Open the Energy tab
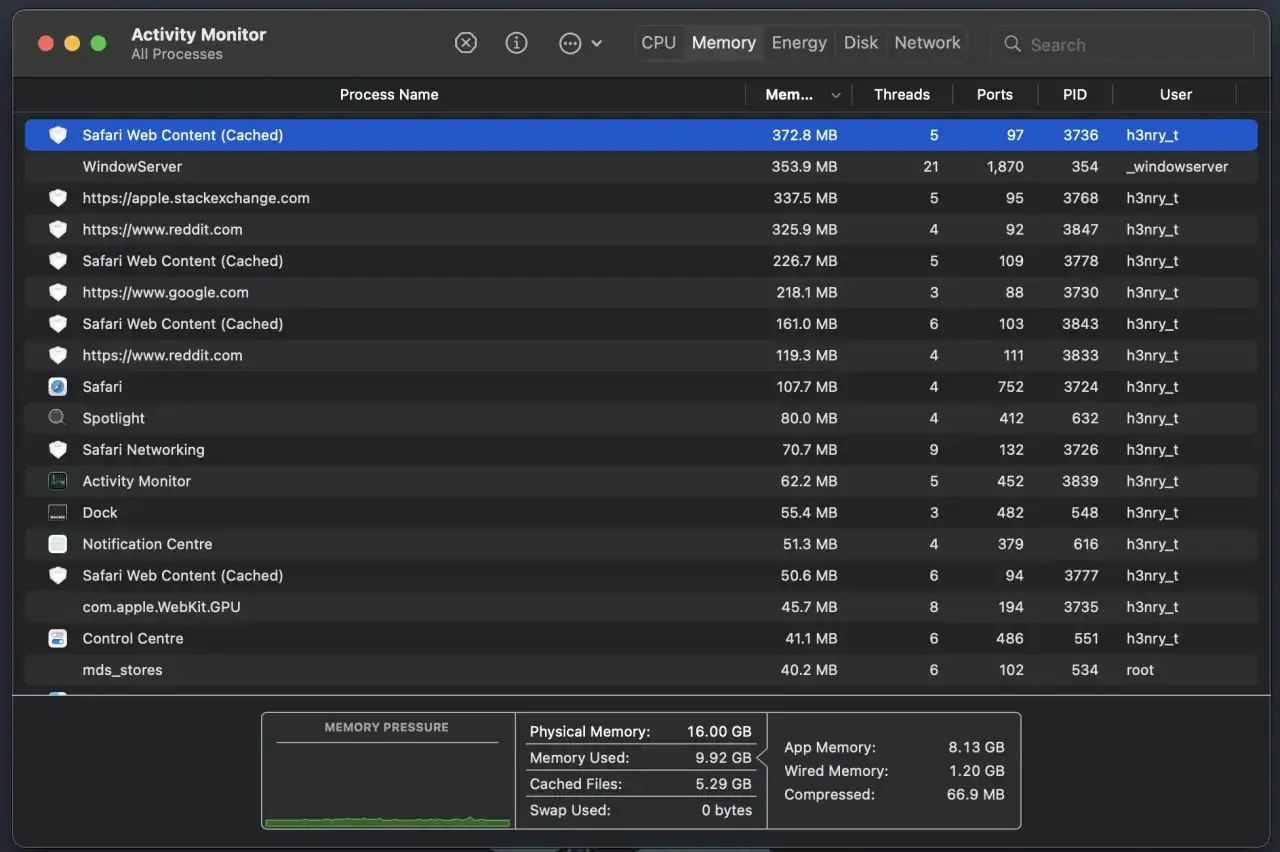The height and width of the screenshot is (852, 1280). tap(799, 43)
